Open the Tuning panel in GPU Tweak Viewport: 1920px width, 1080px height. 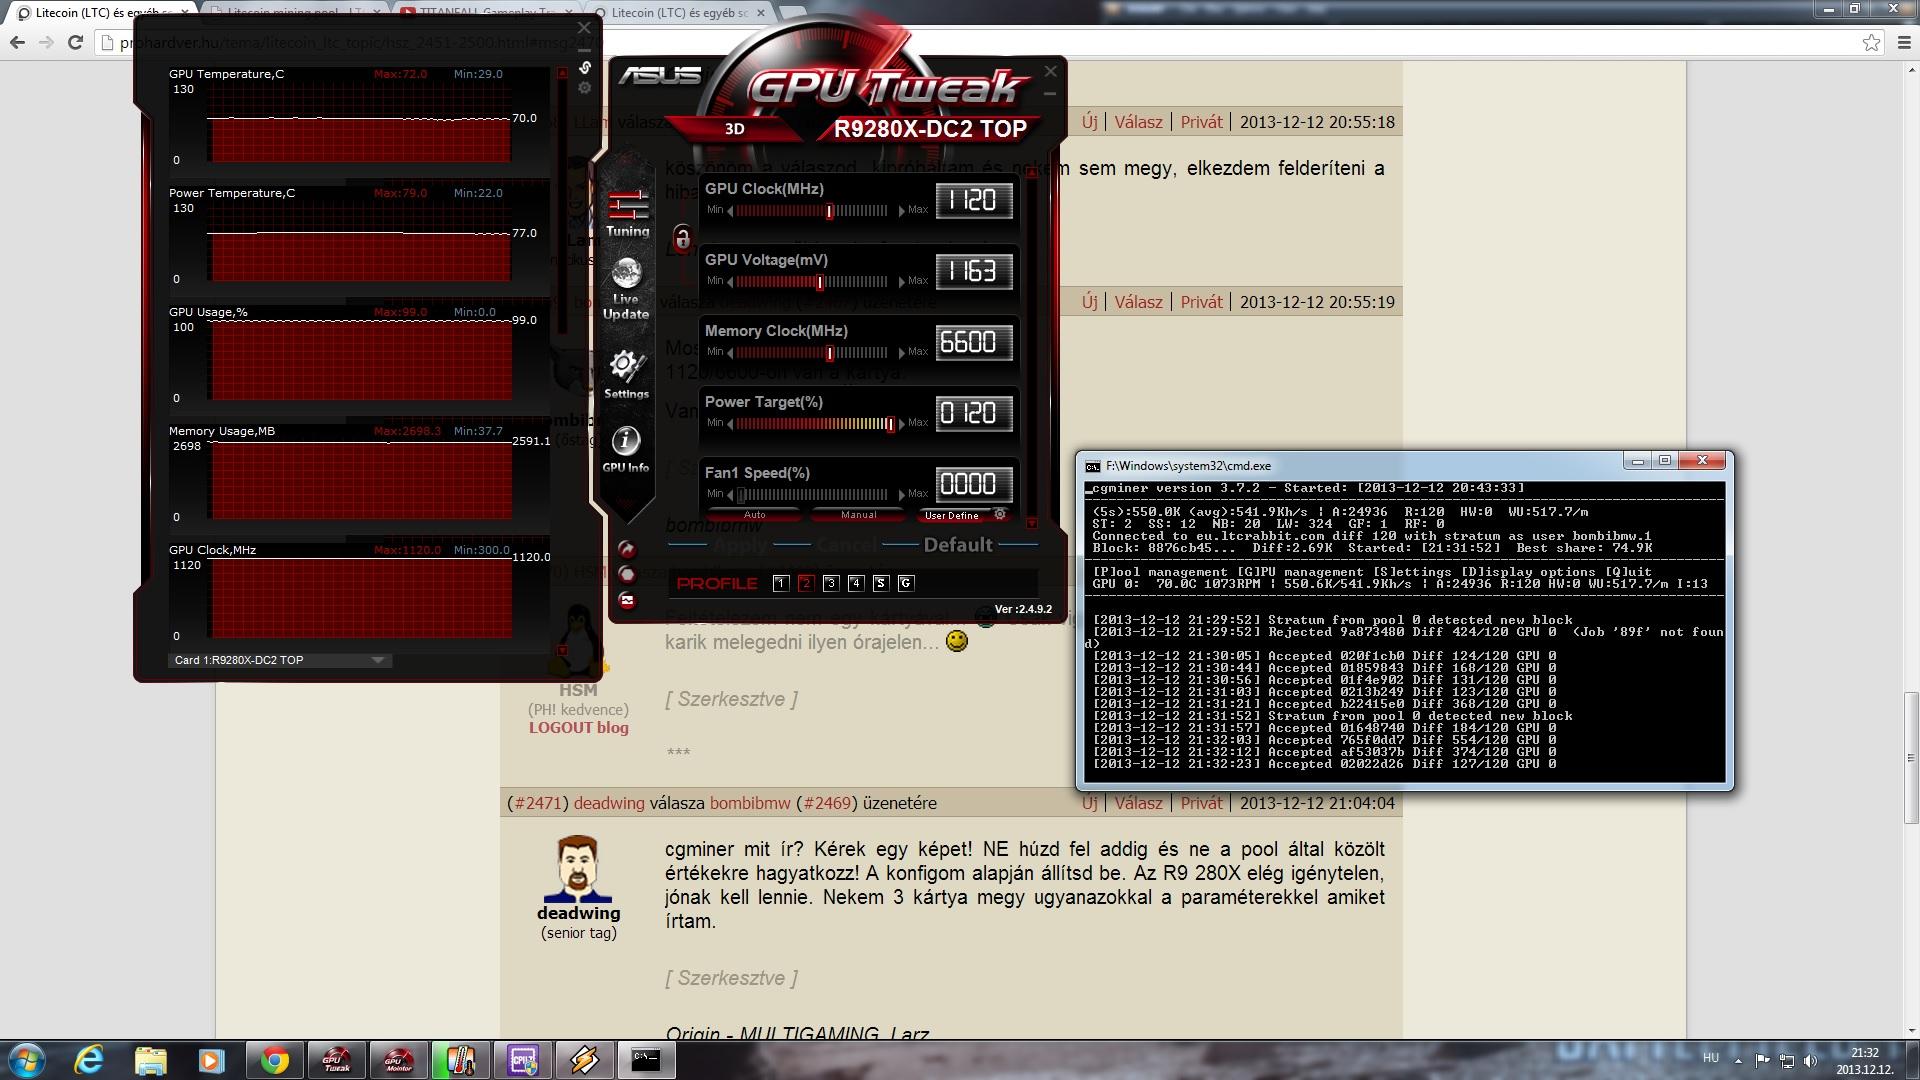coord(627,212)
